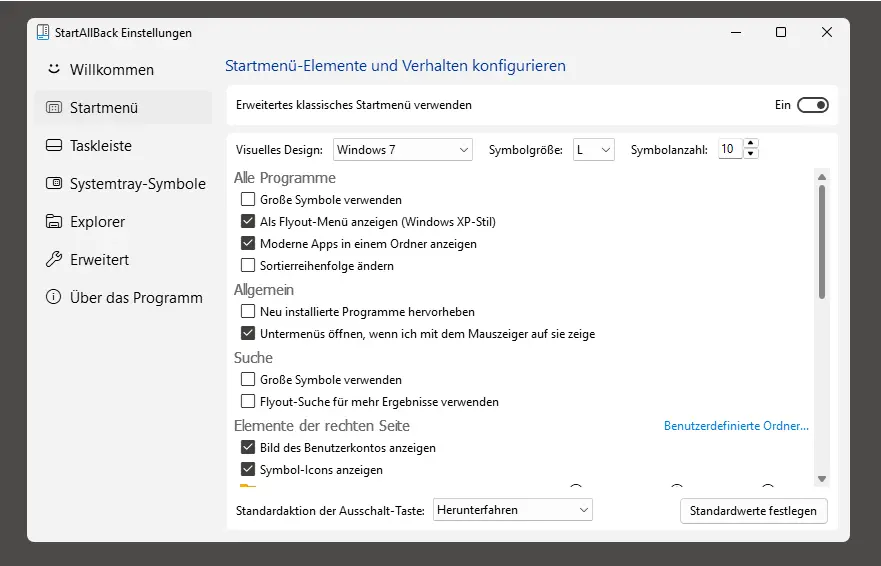Viewport: 881px width, 566px height.
Task: Click the Startmenü sidebar icon
Action: (x=53, y=108)
